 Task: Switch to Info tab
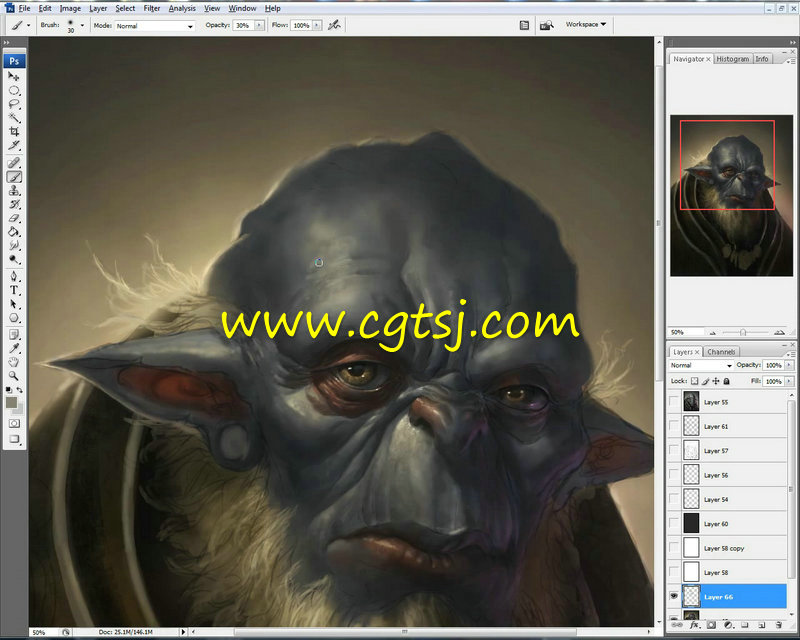click(x=762, y=59)
